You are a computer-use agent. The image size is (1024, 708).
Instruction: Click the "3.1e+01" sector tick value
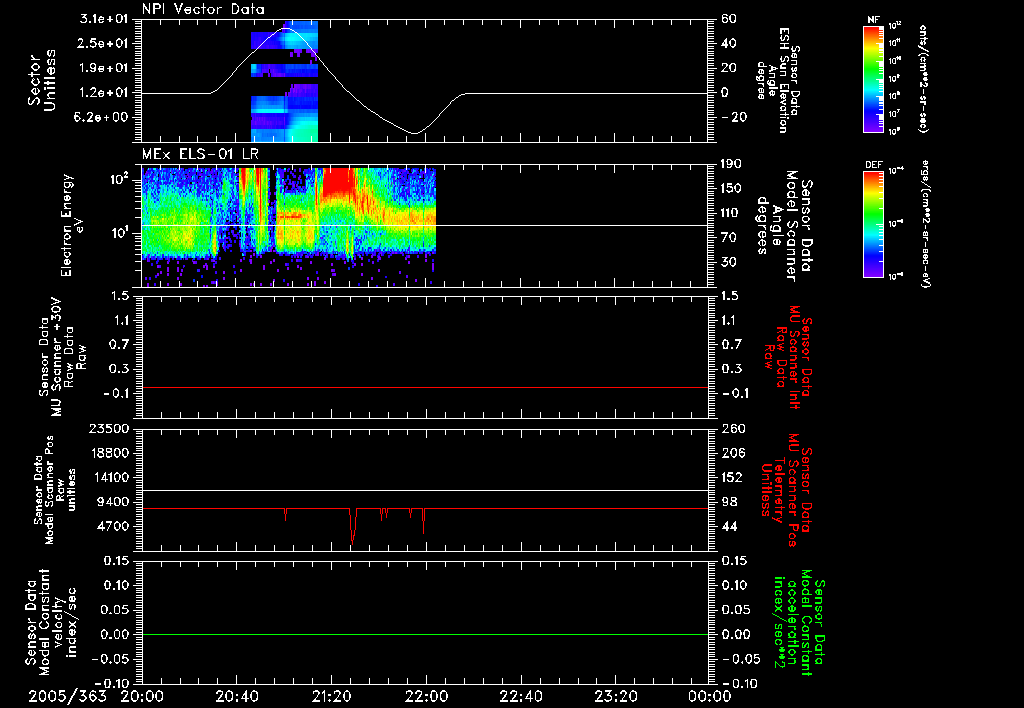(x=105, y=19)
